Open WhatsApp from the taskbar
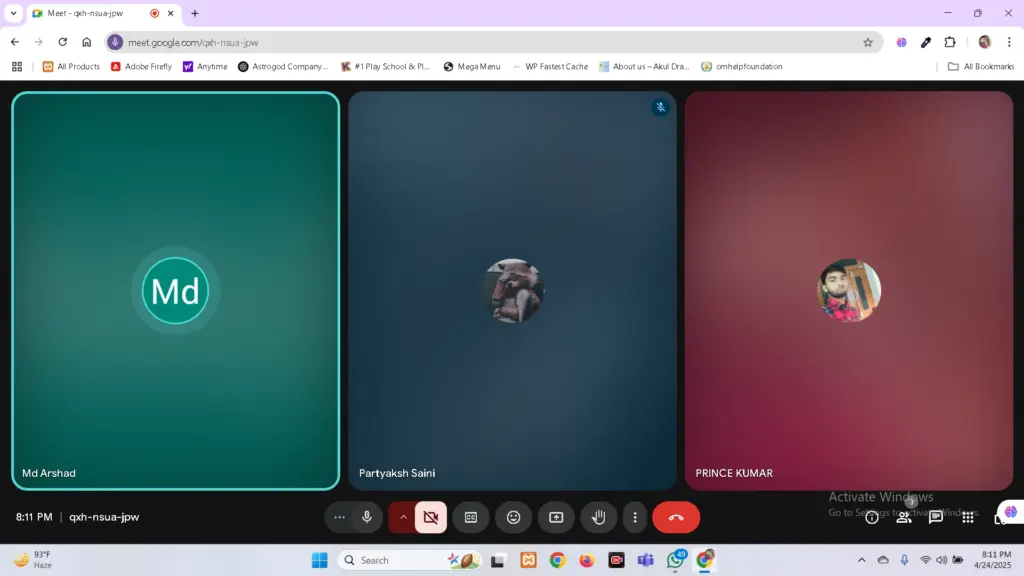 (675, 560)
